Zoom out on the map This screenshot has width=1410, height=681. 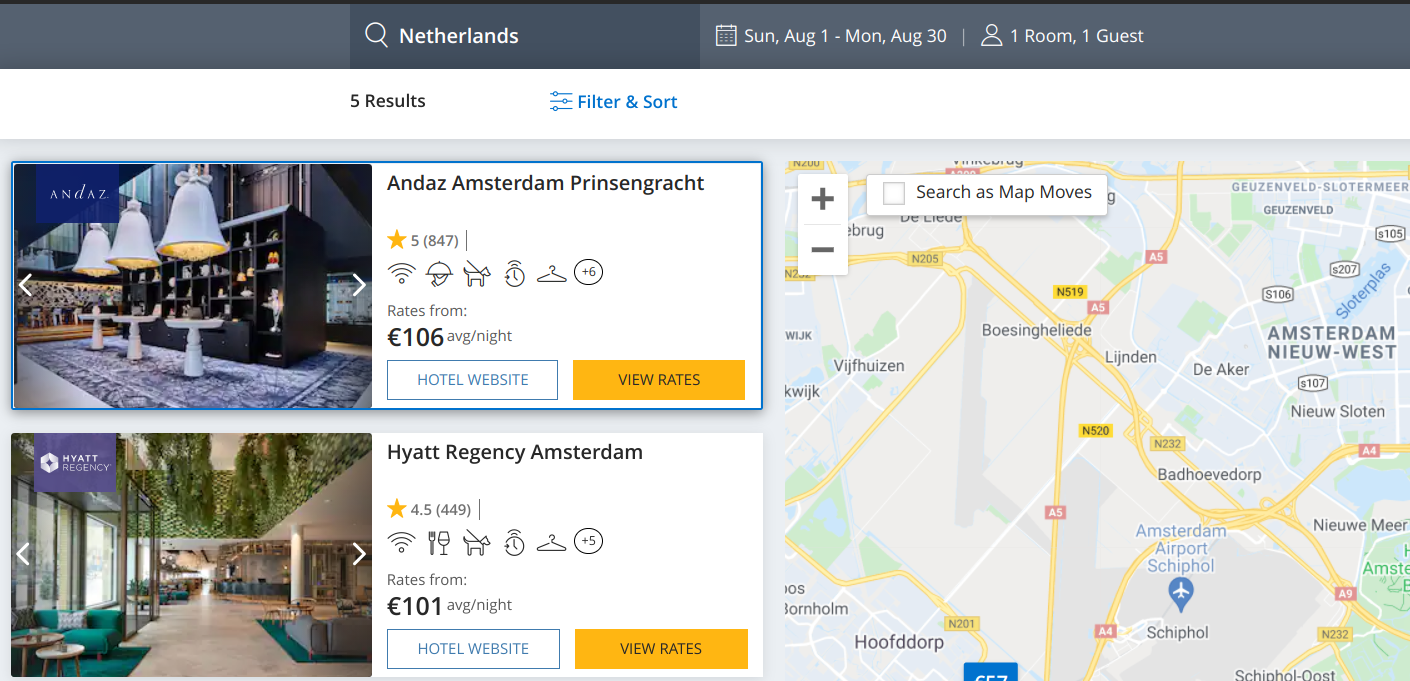(822, 249)
